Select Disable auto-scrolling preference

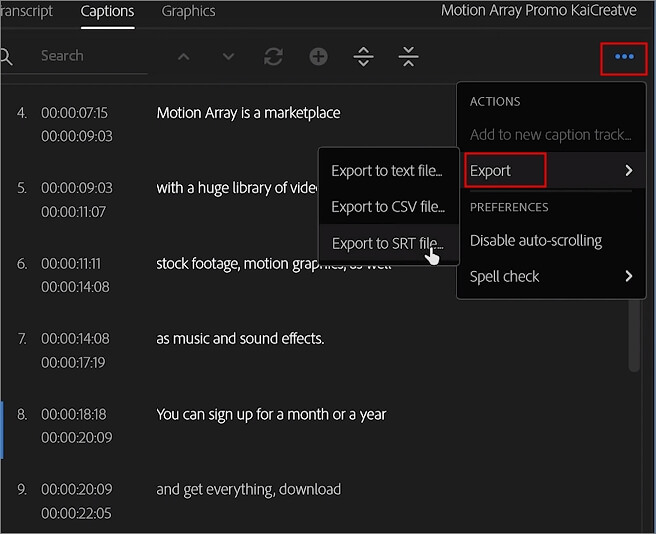(536, 241)
